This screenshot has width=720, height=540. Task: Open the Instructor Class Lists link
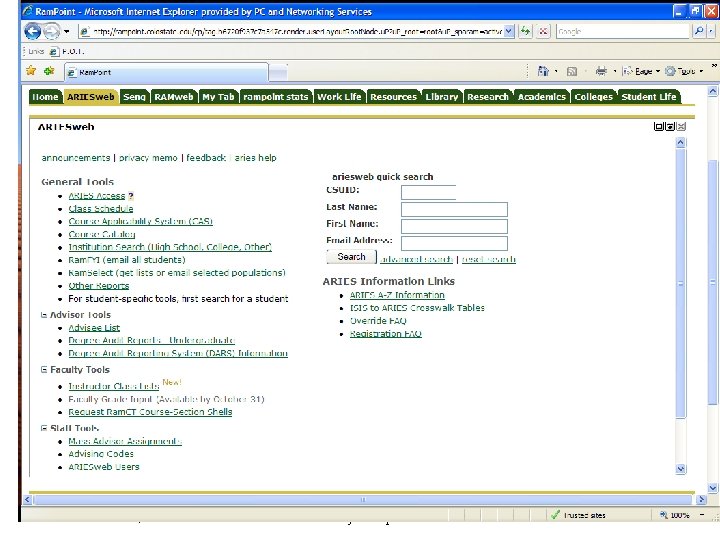coord(114,386)
